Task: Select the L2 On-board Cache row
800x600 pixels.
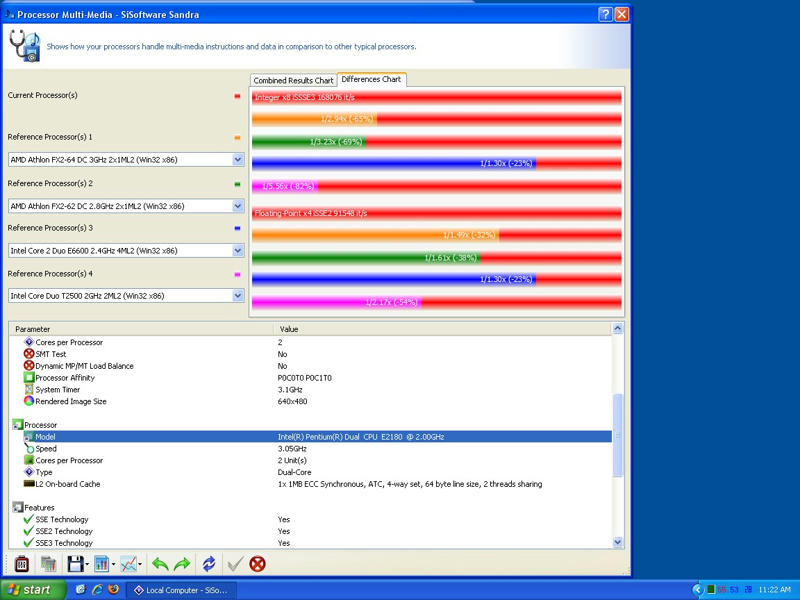Action: pyautogui.click(x=317, y=484)
